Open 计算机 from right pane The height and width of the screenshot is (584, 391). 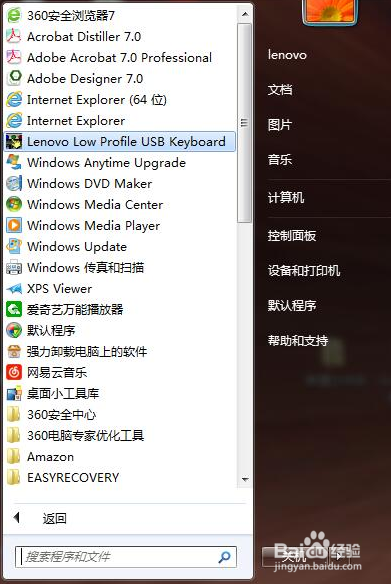(x=286, y=197)
